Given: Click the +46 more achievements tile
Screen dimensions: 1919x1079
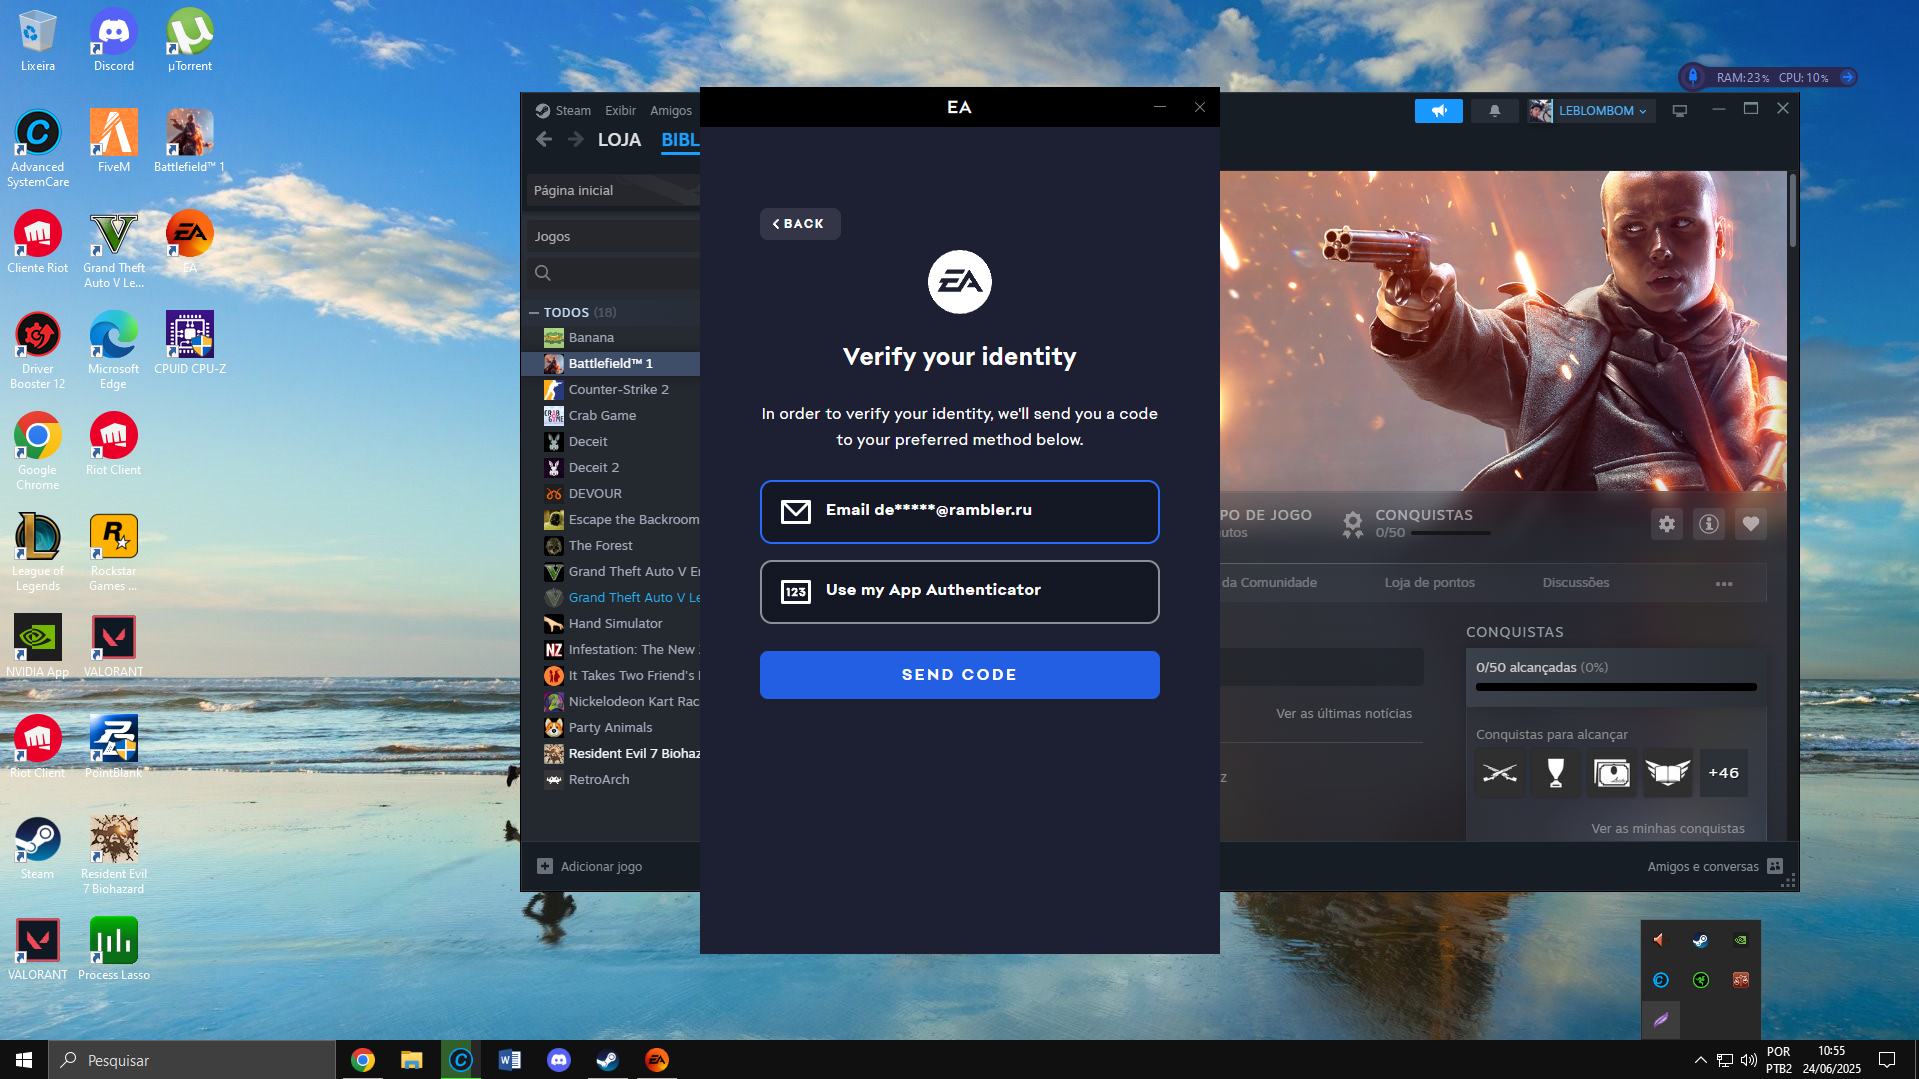Looking at the screenshot, I should [x=1723, y=773].
